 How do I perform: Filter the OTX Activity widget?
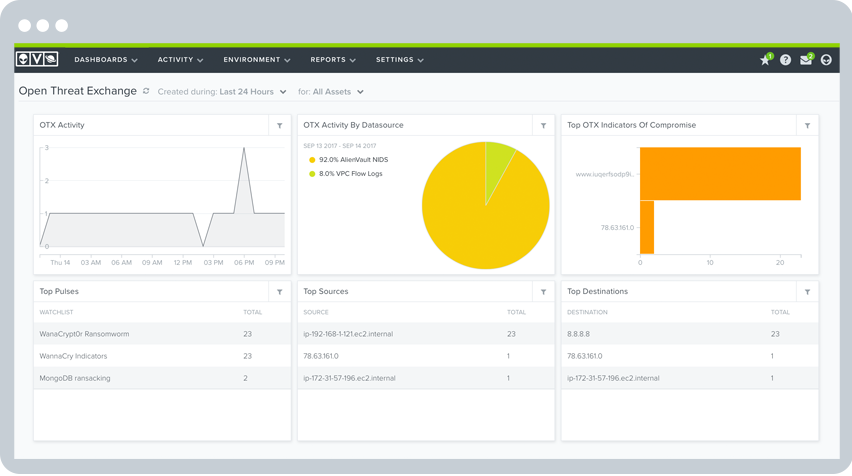pos(279,126)
